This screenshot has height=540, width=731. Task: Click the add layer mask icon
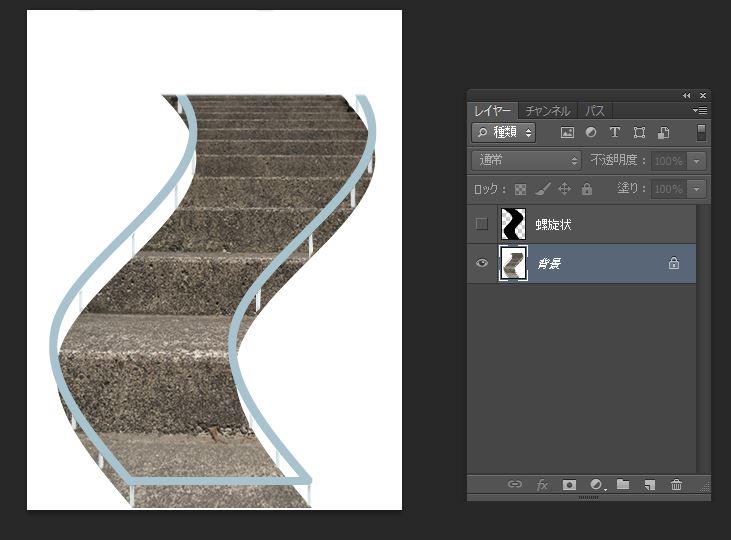(x=569, y=485)
